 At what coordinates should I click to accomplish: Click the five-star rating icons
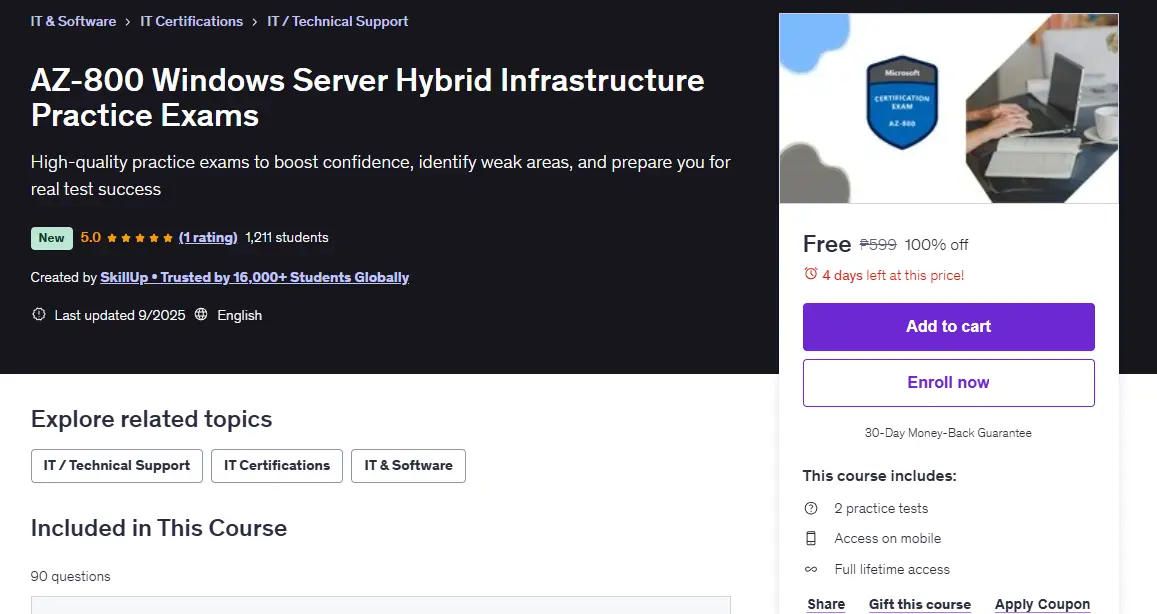[139, 238]
